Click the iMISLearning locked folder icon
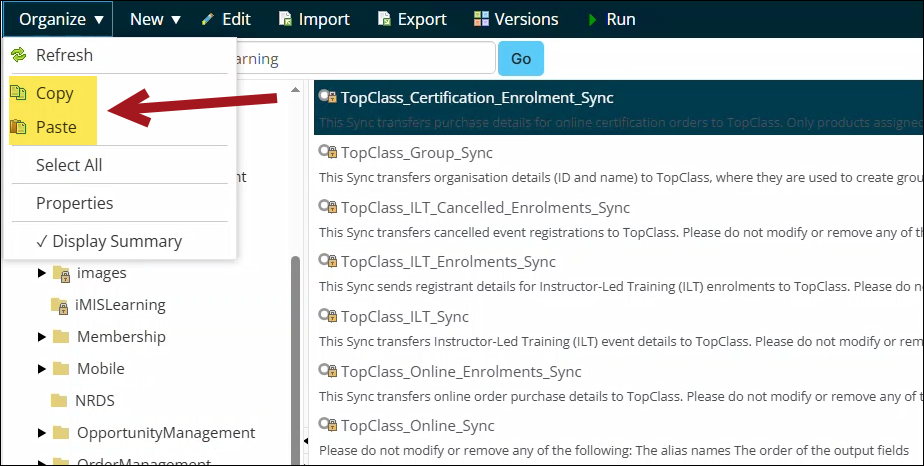 pos(59,306)
